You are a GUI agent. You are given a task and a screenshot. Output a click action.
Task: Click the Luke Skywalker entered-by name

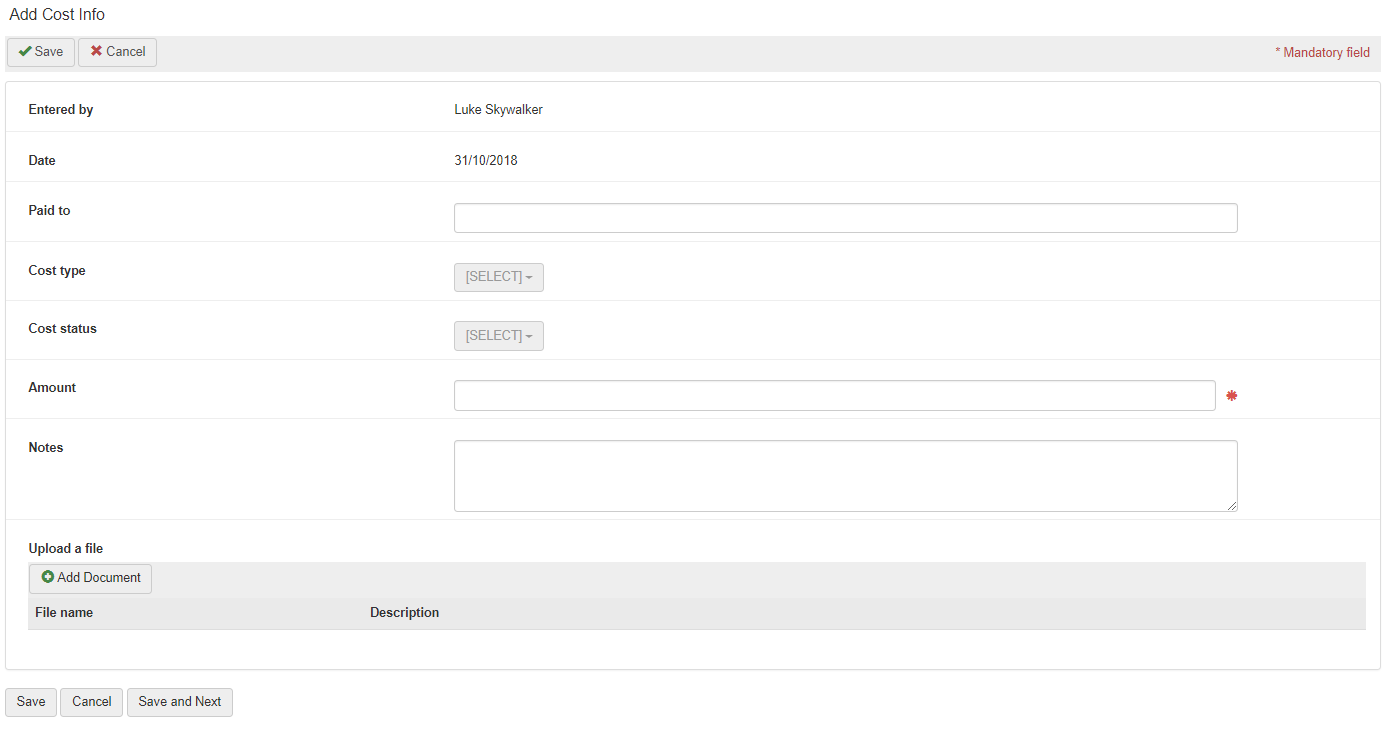click(x=498, y=110)
